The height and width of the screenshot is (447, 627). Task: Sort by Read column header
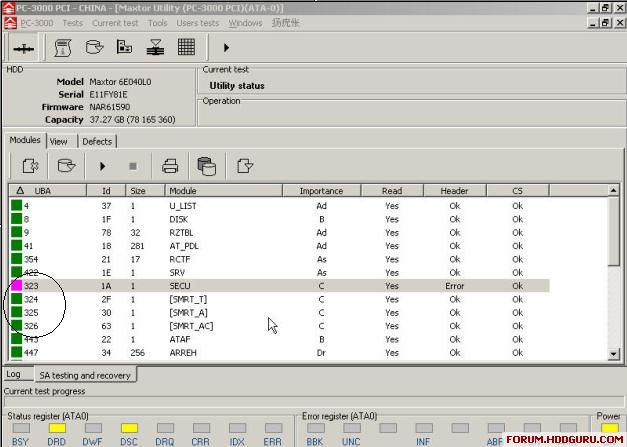pyautogui.click(x=392, y=191)
